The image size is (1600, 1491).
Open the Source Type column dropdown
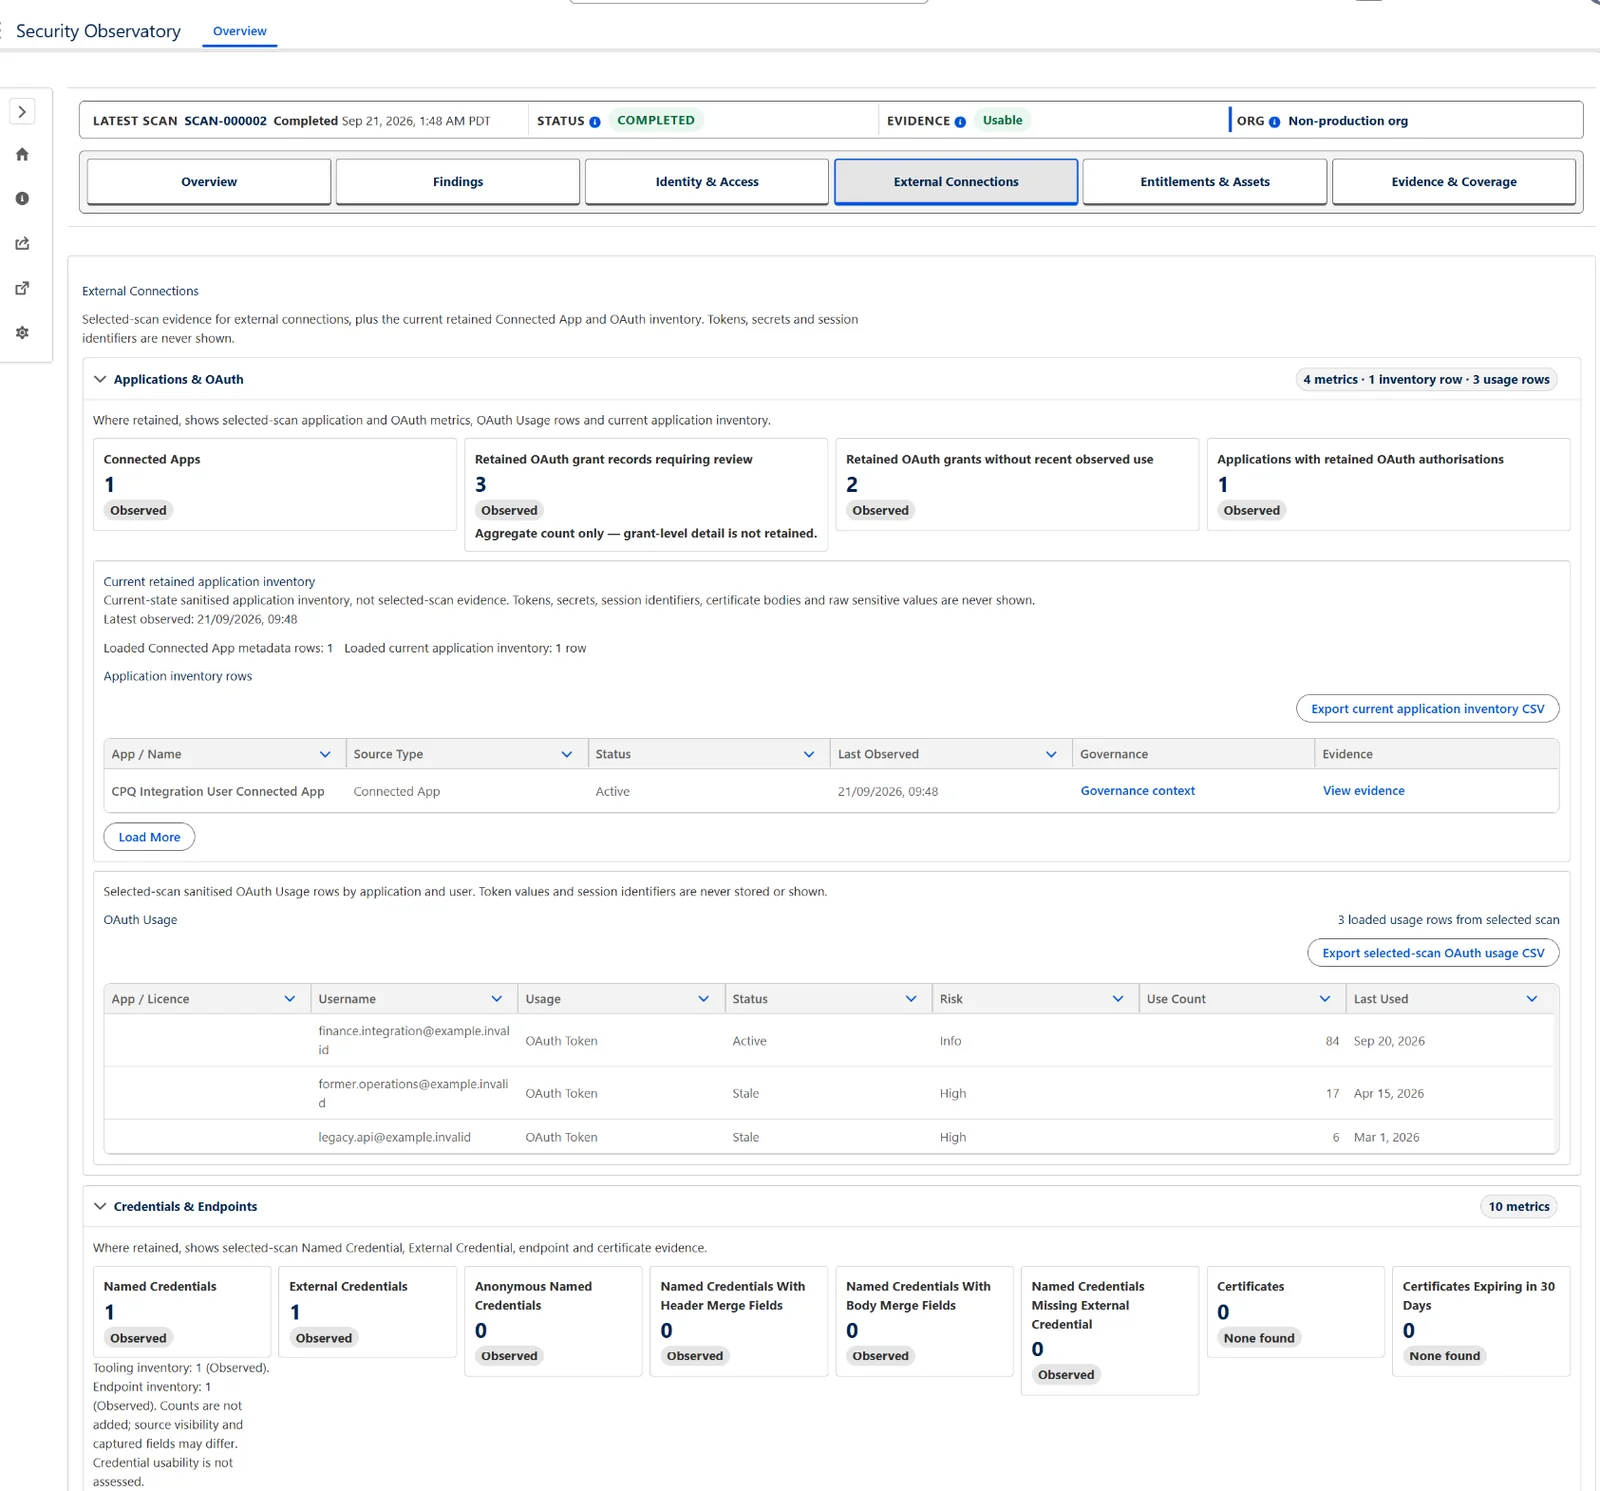pos(567,754)
